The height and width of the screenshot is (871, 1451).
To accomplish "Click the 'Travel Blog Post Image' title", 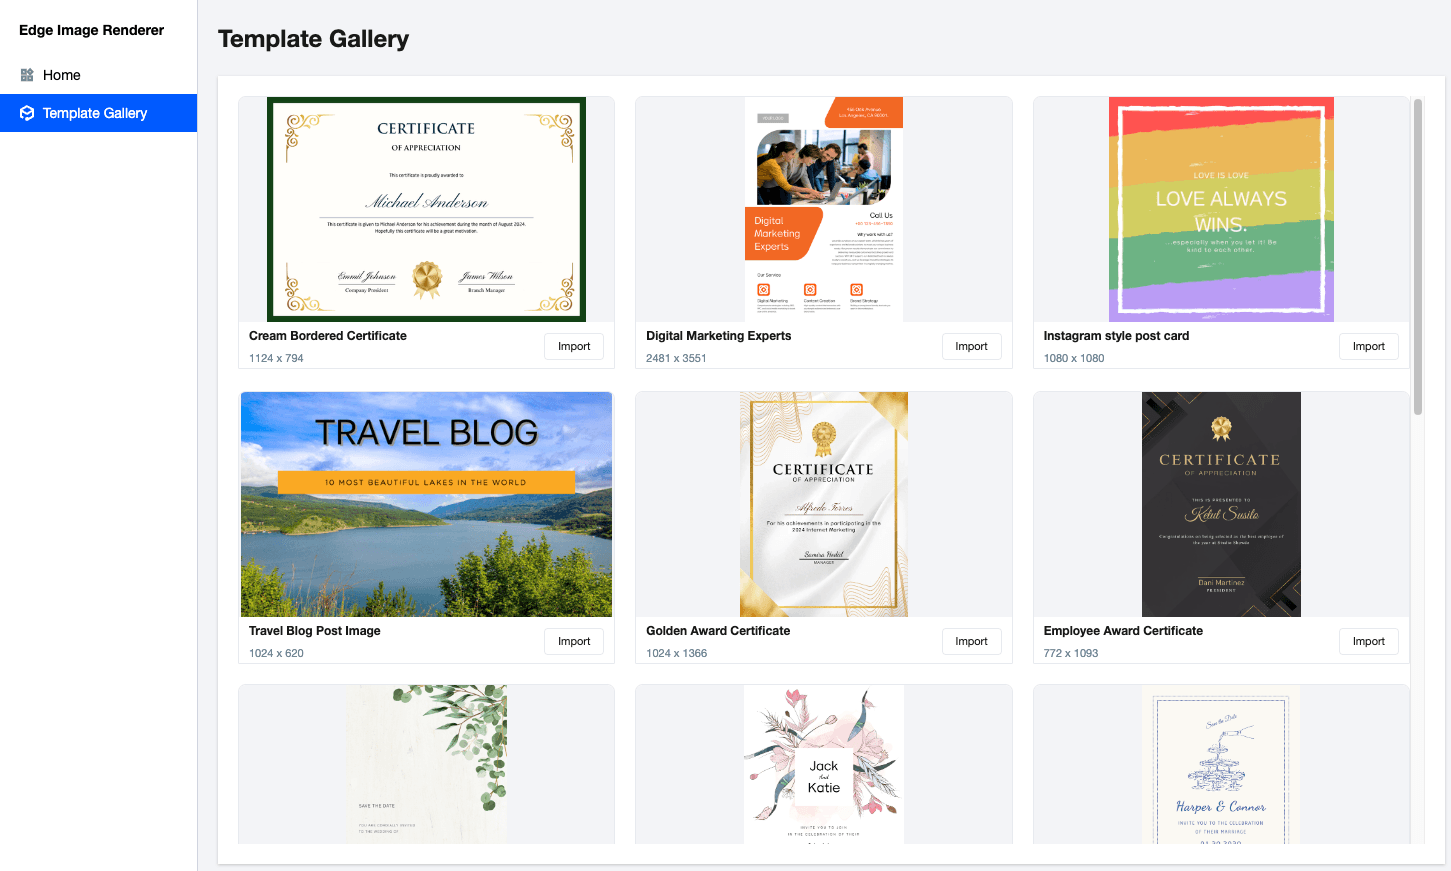I will click(x=315, y=631).
